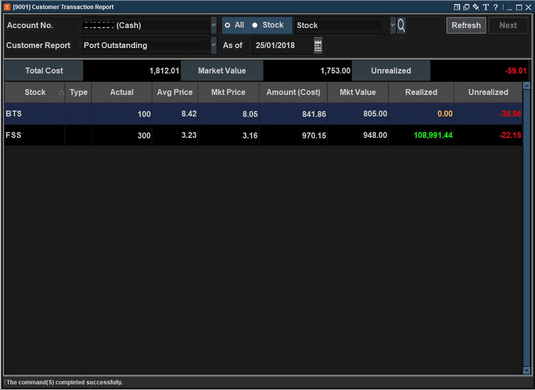Click FSS Avg Price 3.23
Image resolution: width=535 pixels, height=390 pixels.
tap(189, 135)
